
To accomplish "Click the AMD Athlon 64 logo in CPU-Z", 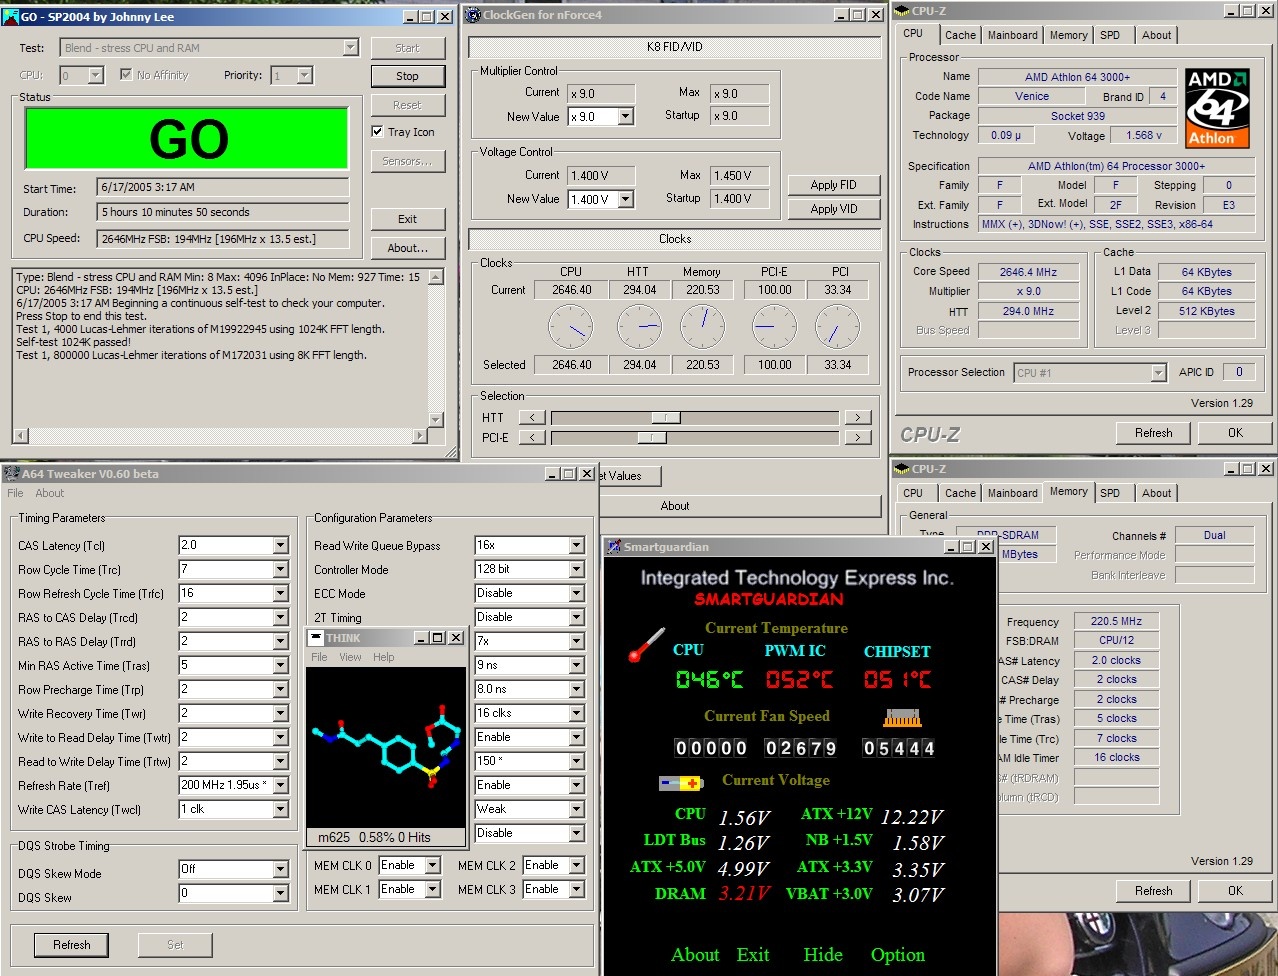I will click(1217, 108).
